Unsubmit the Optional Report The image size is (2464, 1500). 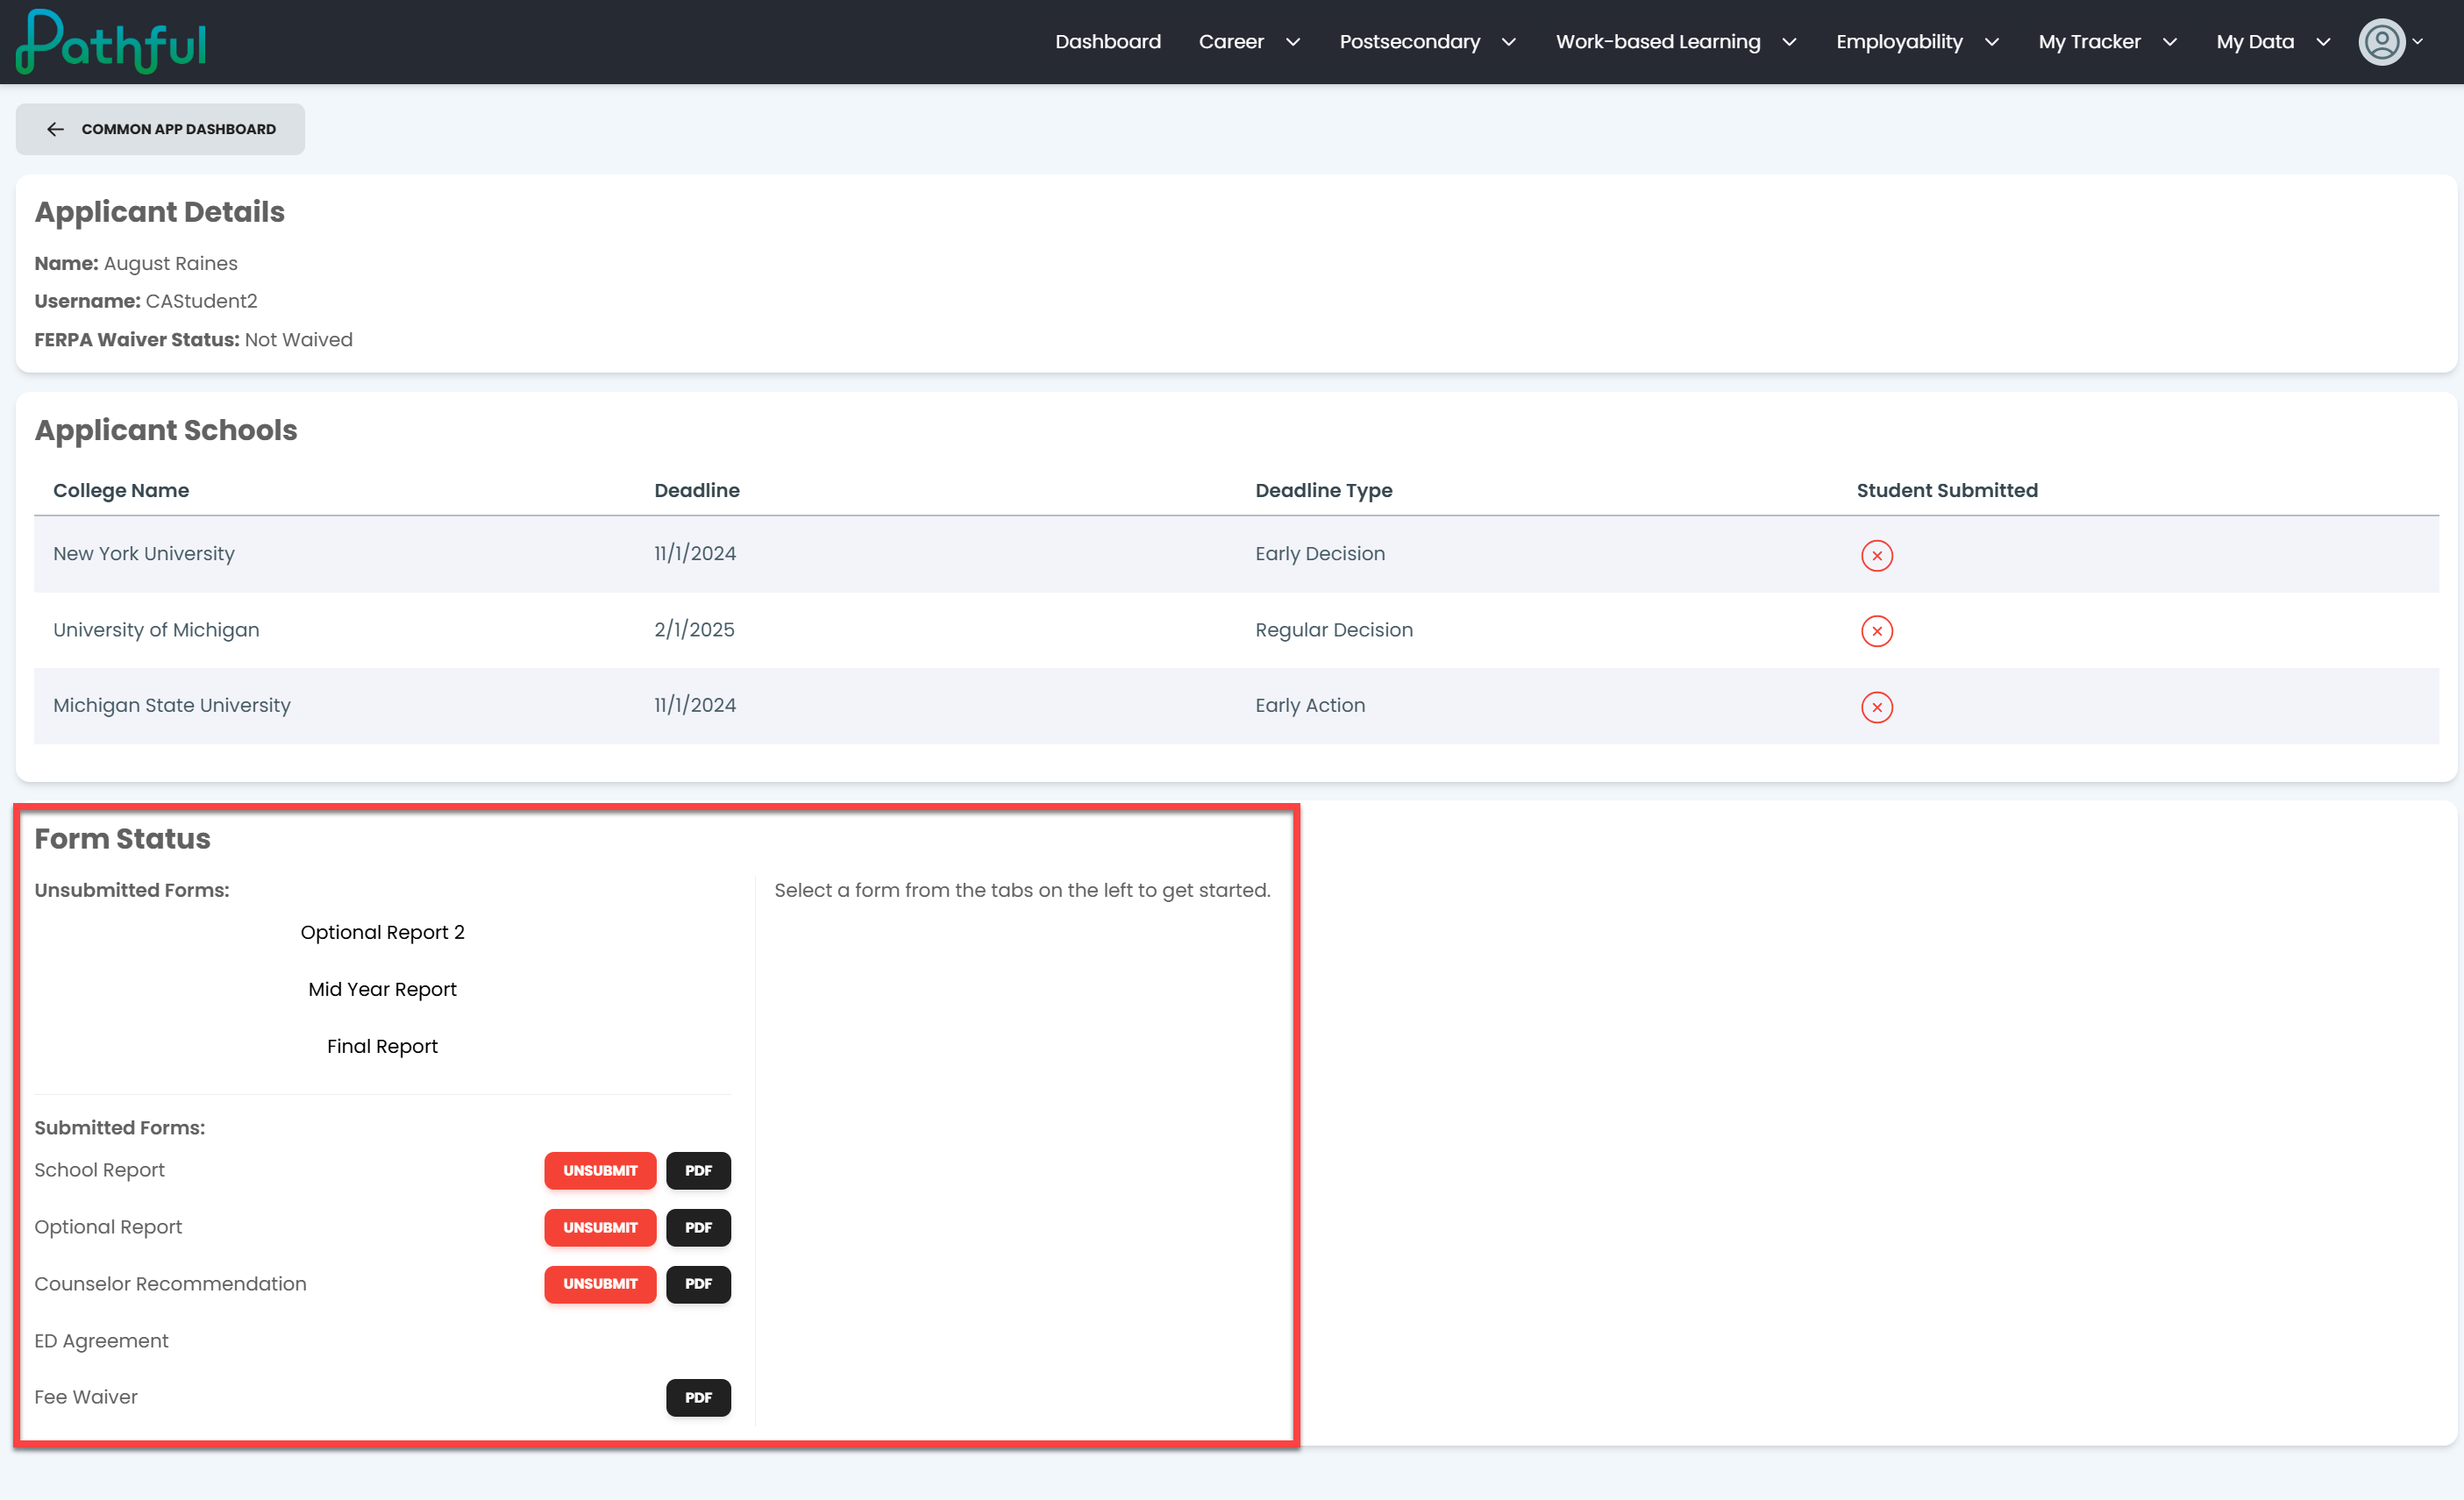[600, 1227]
